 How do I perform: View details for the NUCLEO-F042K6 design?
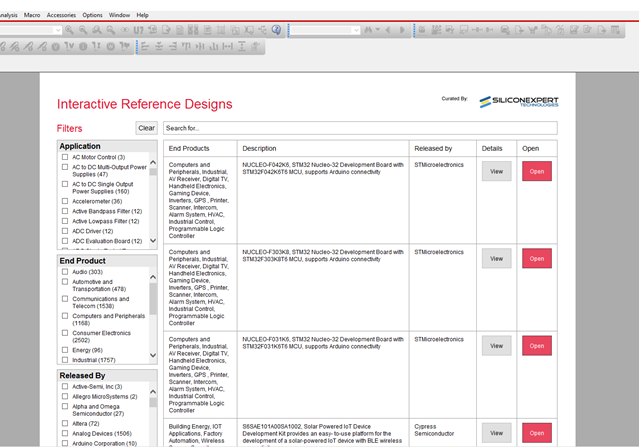(x=496, y=171)
